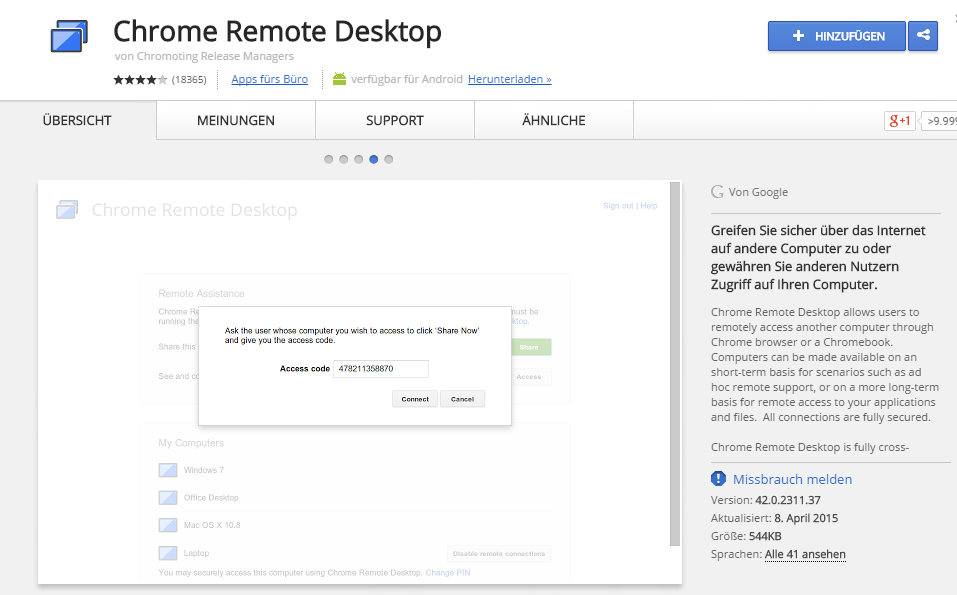Select the first carousel dot

coord(328,159)
